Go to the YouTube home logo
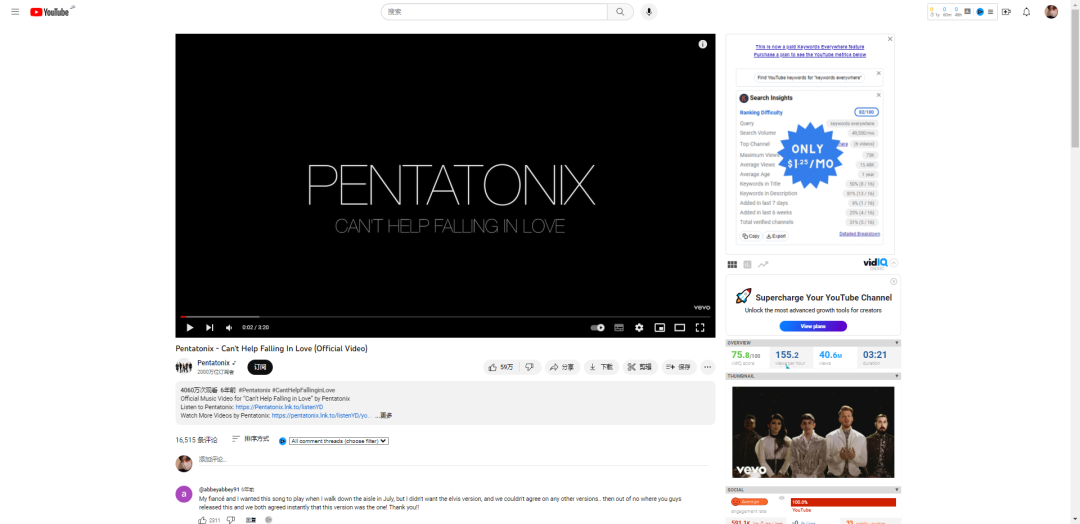Screen dimensions: 1080x524 pyautogui.click(x=50, y=12)
